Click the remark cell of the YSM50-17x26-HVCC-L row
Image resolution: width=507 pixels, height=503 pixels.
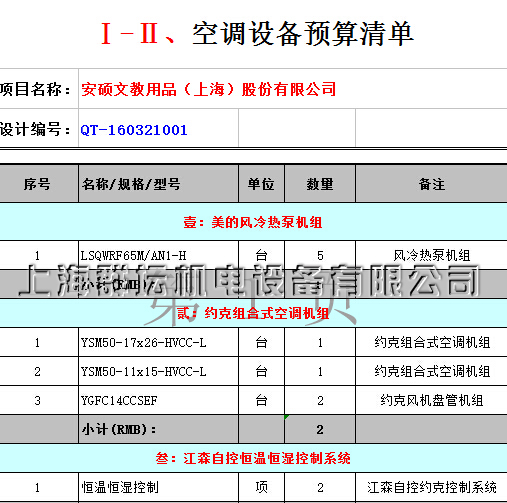pyautogui.click(x=432, y=342)
